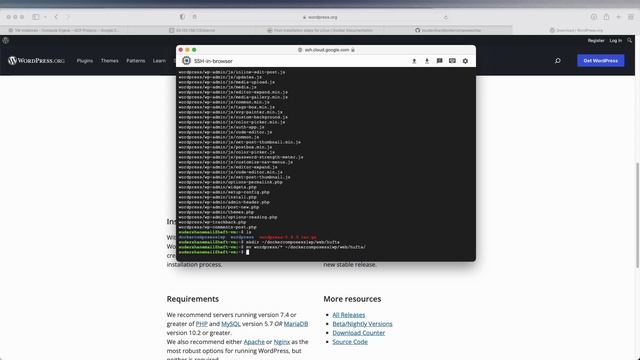Screen dimensions: 640x360
Task: Click the terminal prompt cursor line
Action: point(214,252)
